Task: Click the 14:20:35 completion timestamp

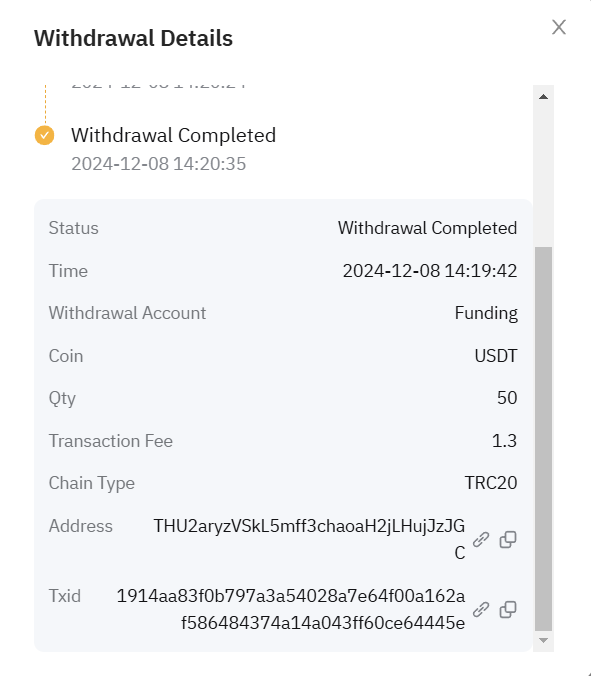Action: pos(159,164)
